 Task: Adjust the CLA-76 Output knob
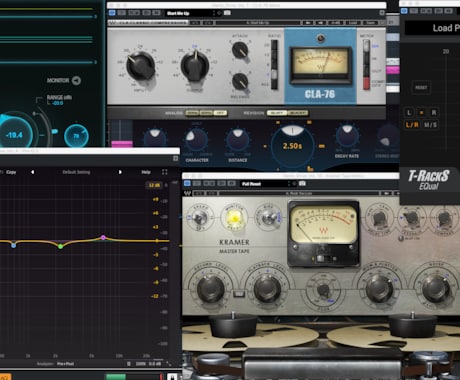[195, 65]
